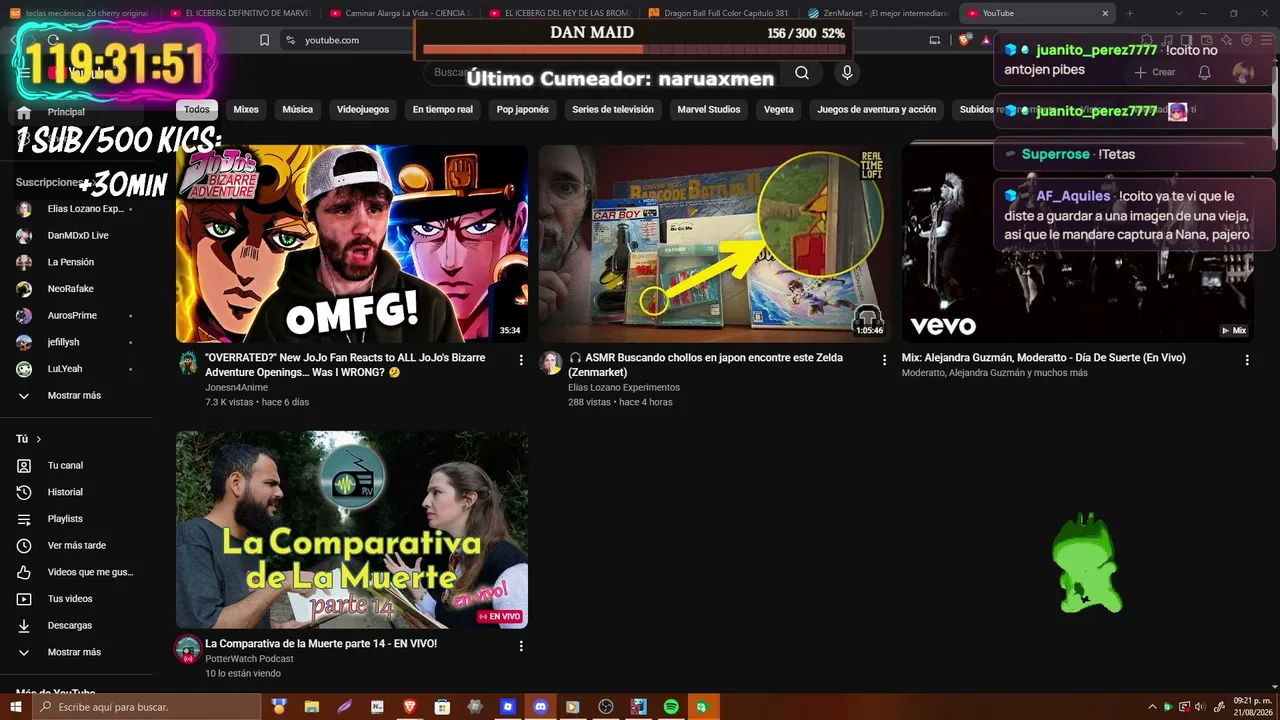
Task: Open options menu for JoJo reaction video
Action: [521, 359]
